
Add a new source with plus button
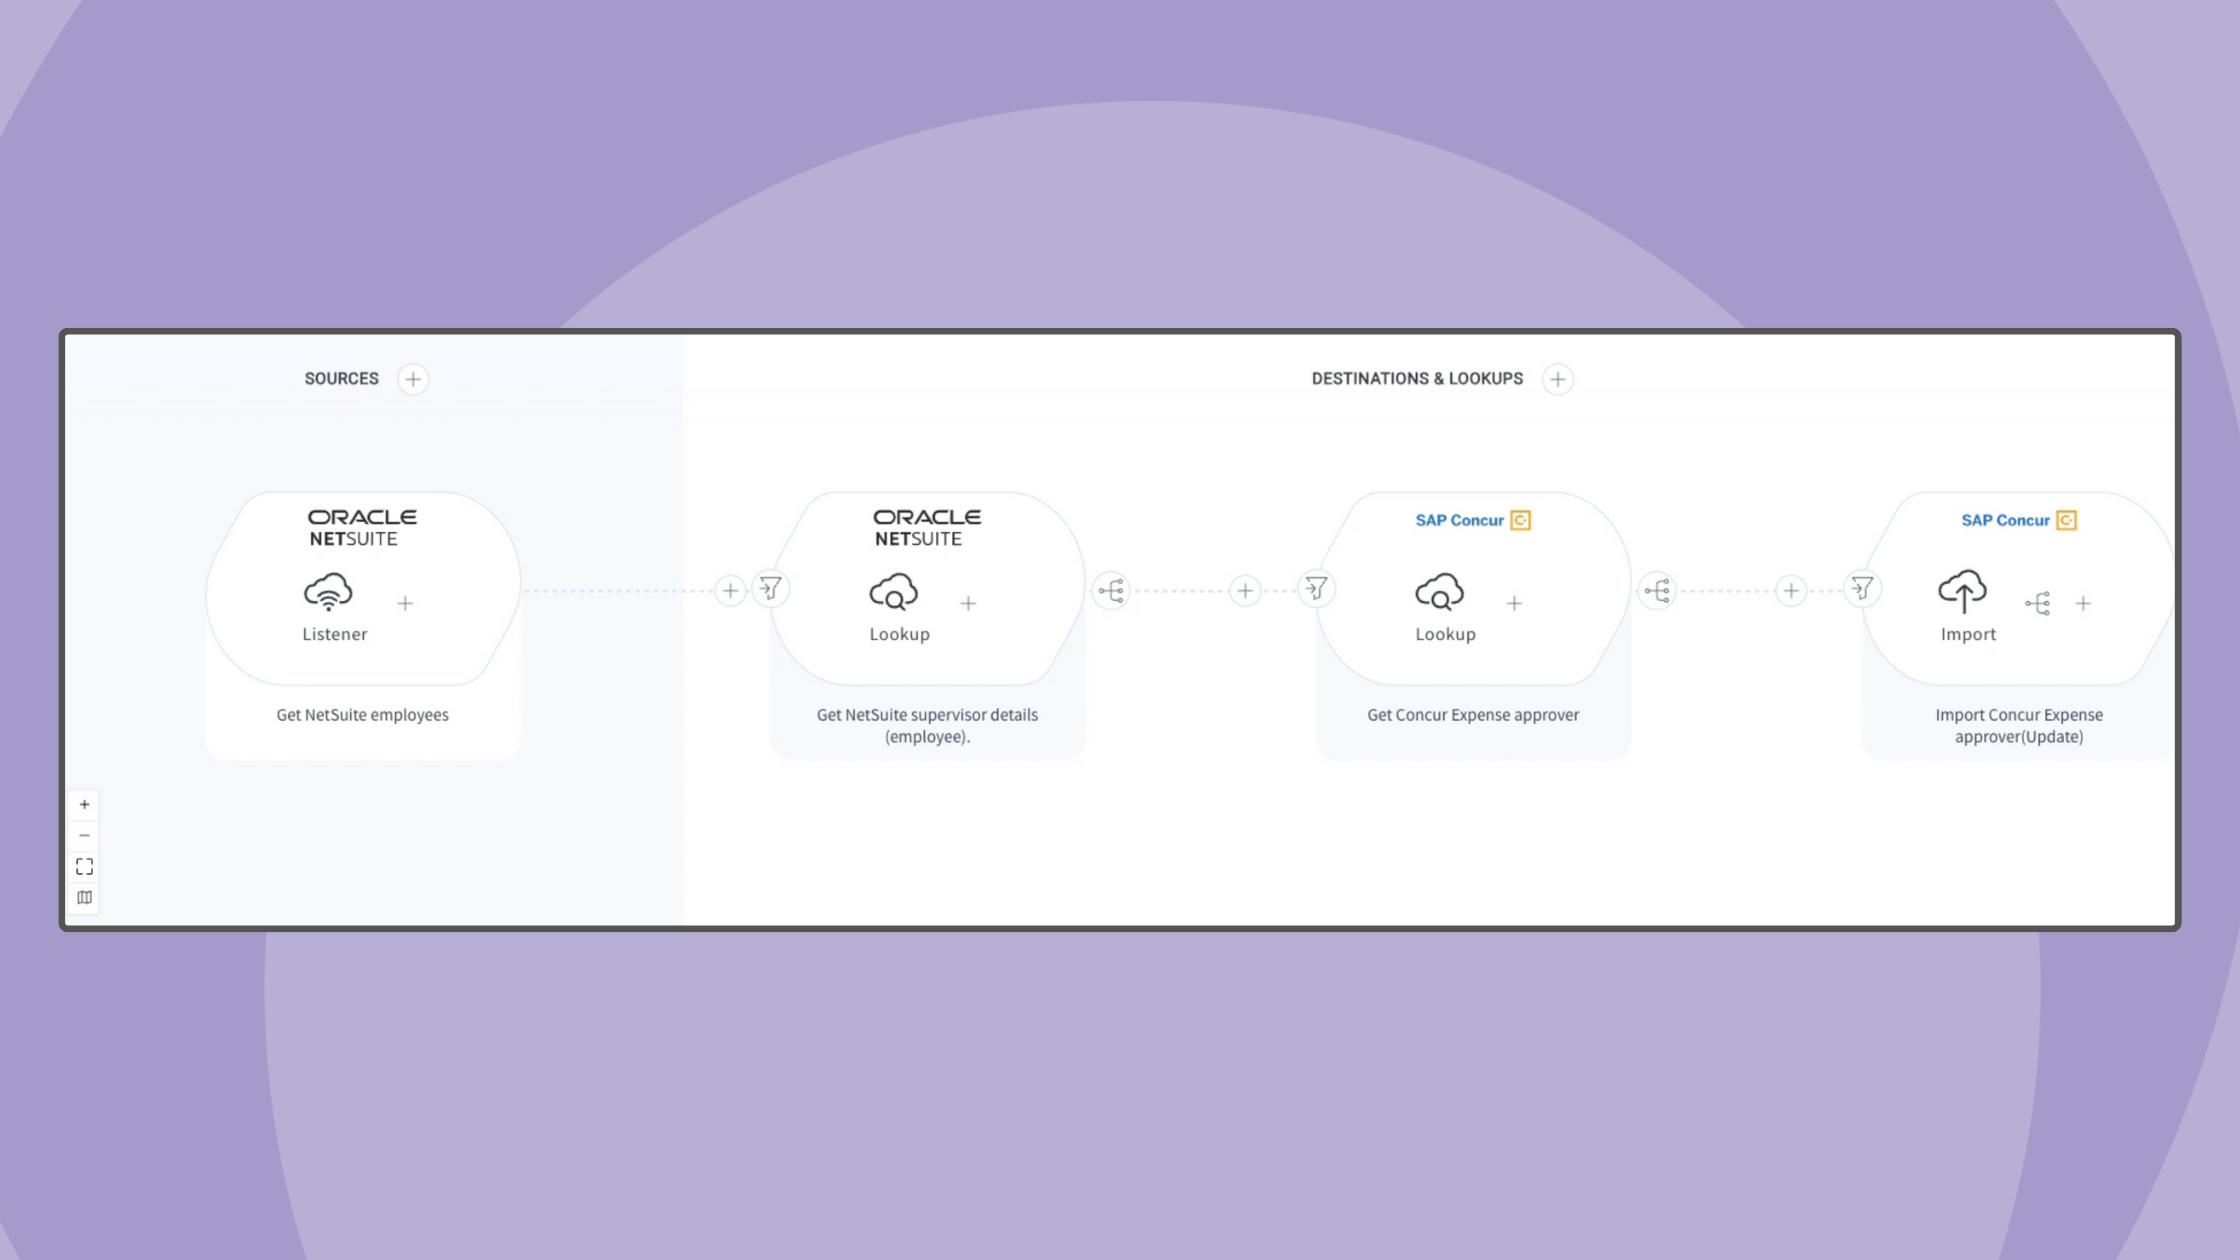[x=412, y=379]
